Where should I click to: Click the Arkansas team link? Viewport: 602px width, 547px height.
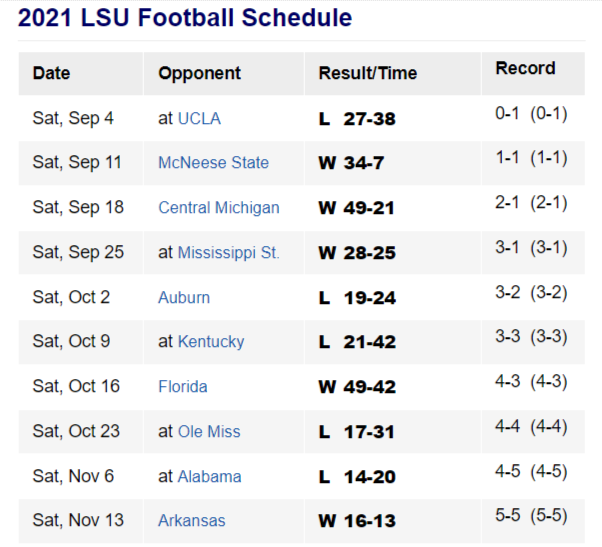pyautogui.click(x=191, y=520)
